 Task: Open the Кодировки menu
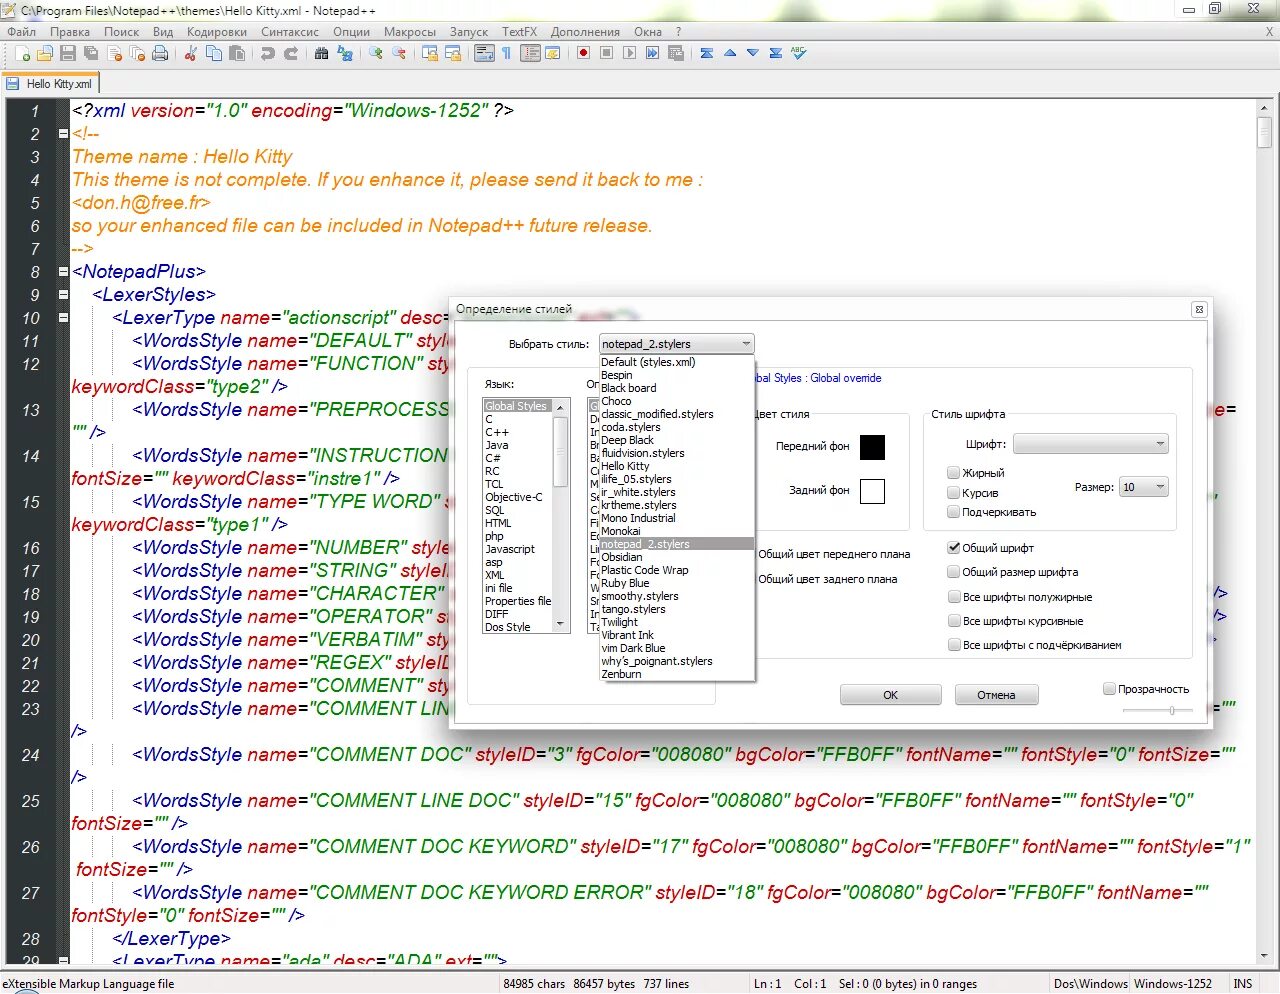tap(216, 32)
